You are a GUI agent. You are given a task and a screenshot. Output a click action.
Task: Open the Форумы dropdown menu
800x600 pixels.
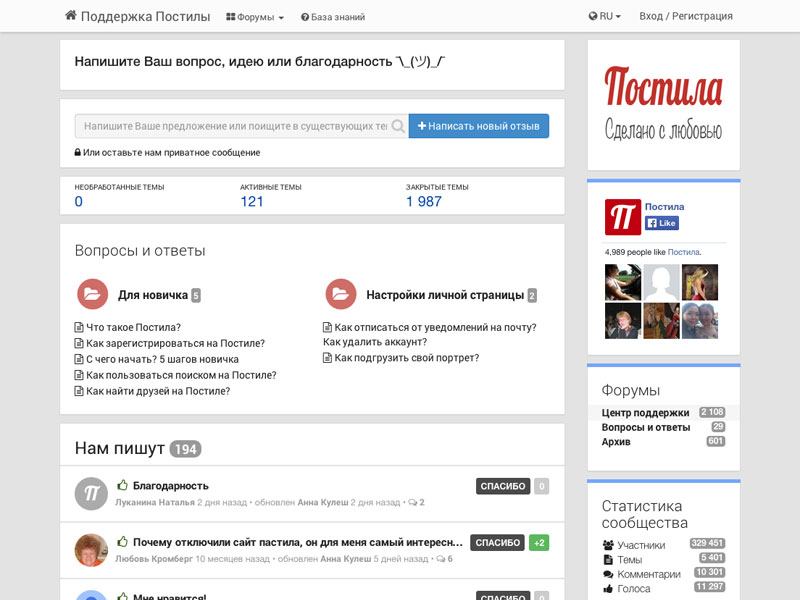click(255, 17)
